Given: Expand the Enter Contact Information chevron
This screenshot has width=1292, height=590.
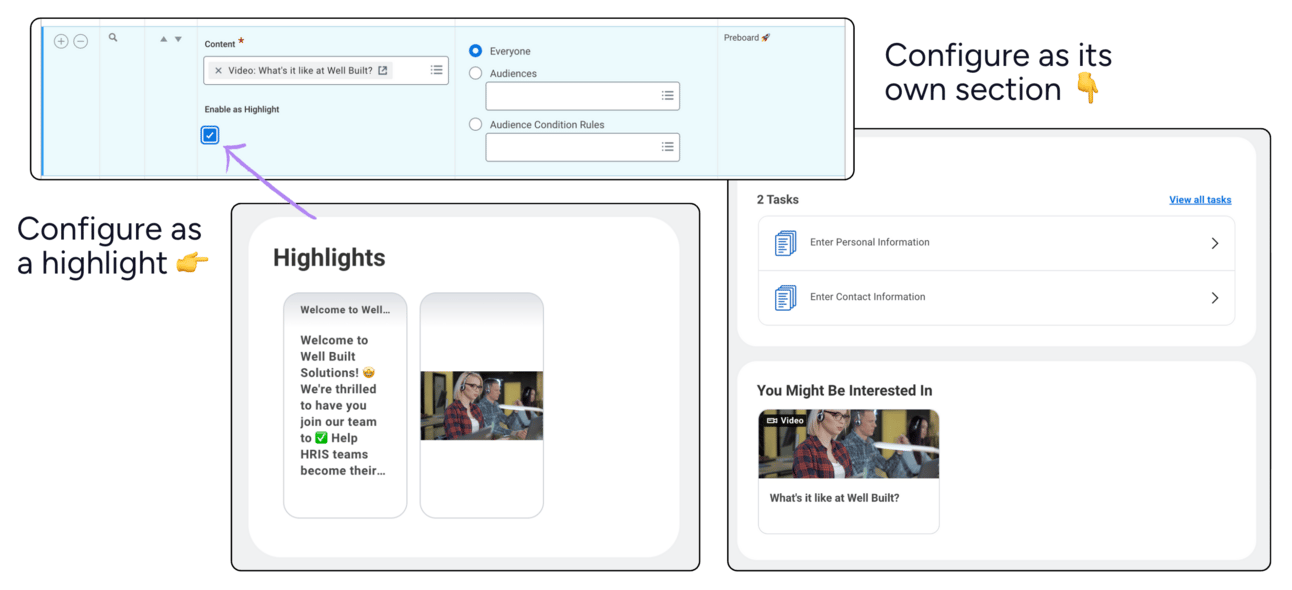Looking at the screenshot, I should [x=1215, y=298].
